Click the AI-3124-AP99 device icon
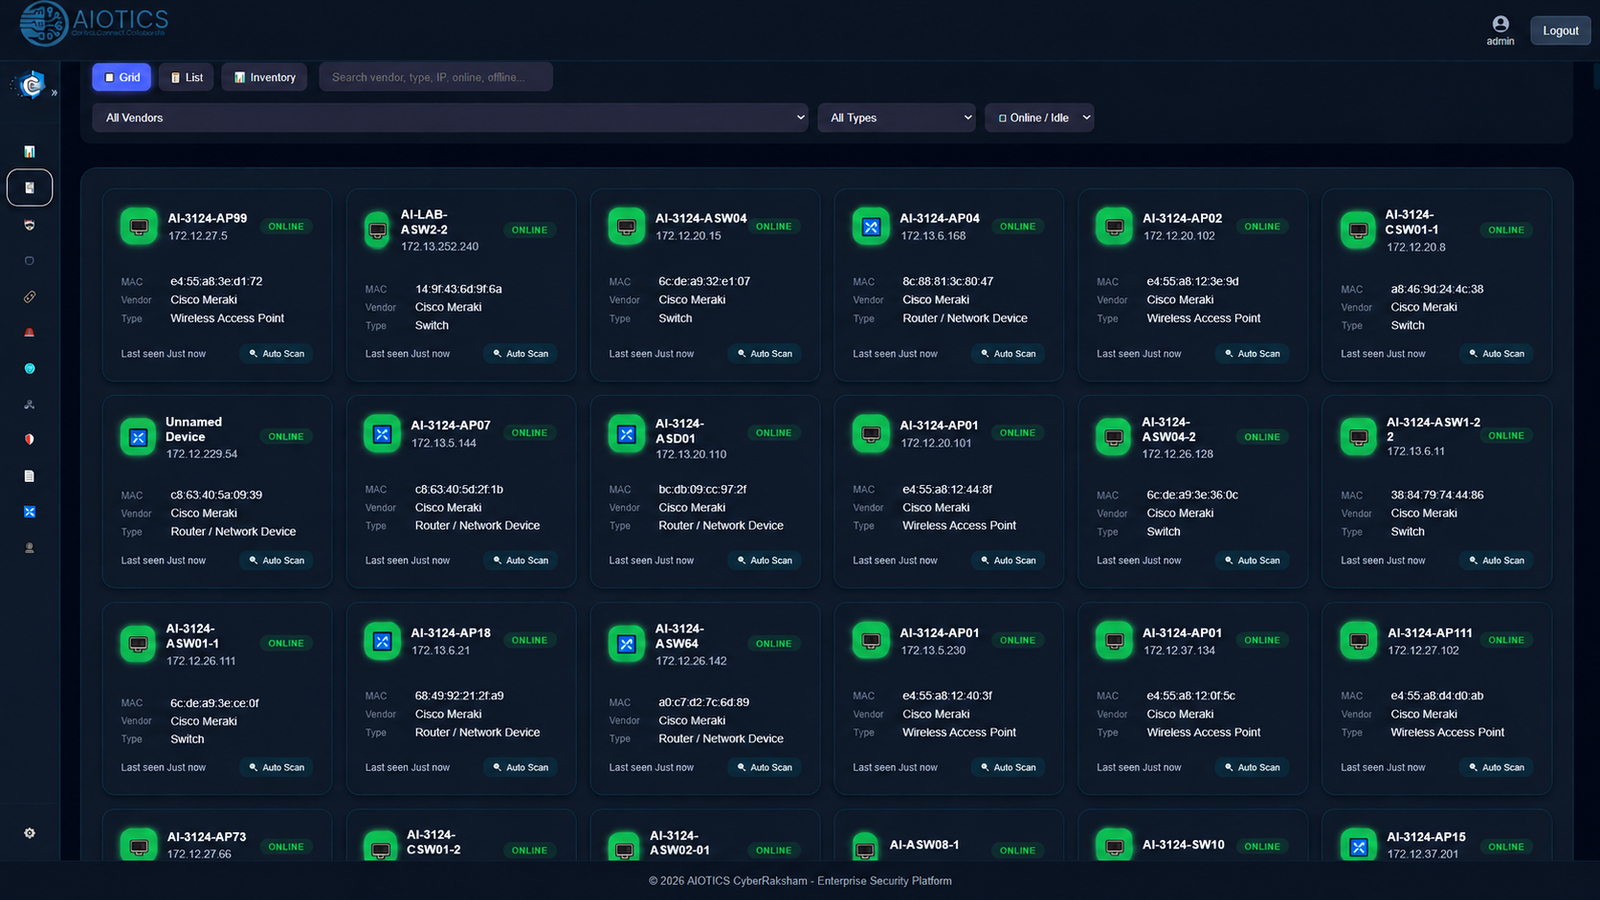The image size is (1600, 900). point(139,227)
